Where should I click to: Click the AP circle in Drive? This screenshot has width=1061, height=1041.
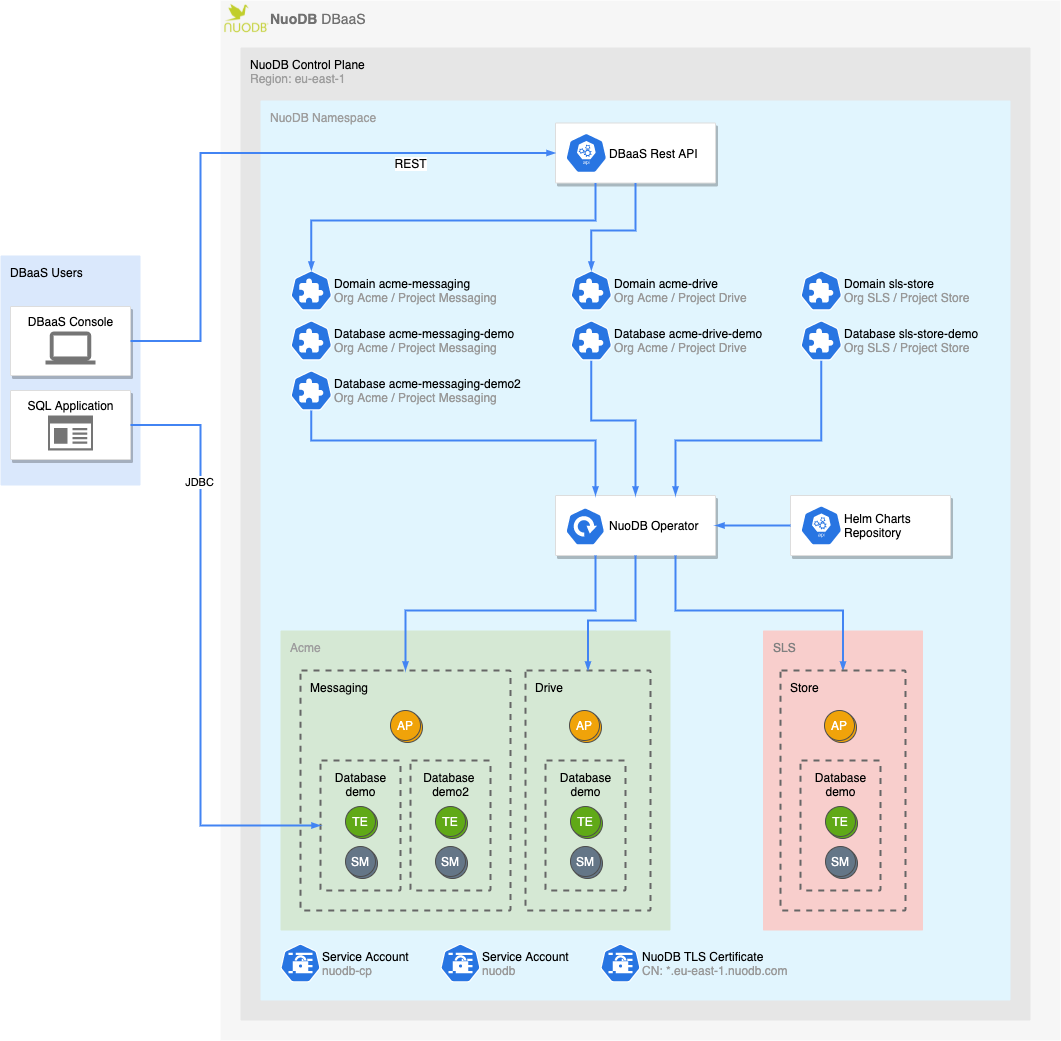tap(585, 726)
